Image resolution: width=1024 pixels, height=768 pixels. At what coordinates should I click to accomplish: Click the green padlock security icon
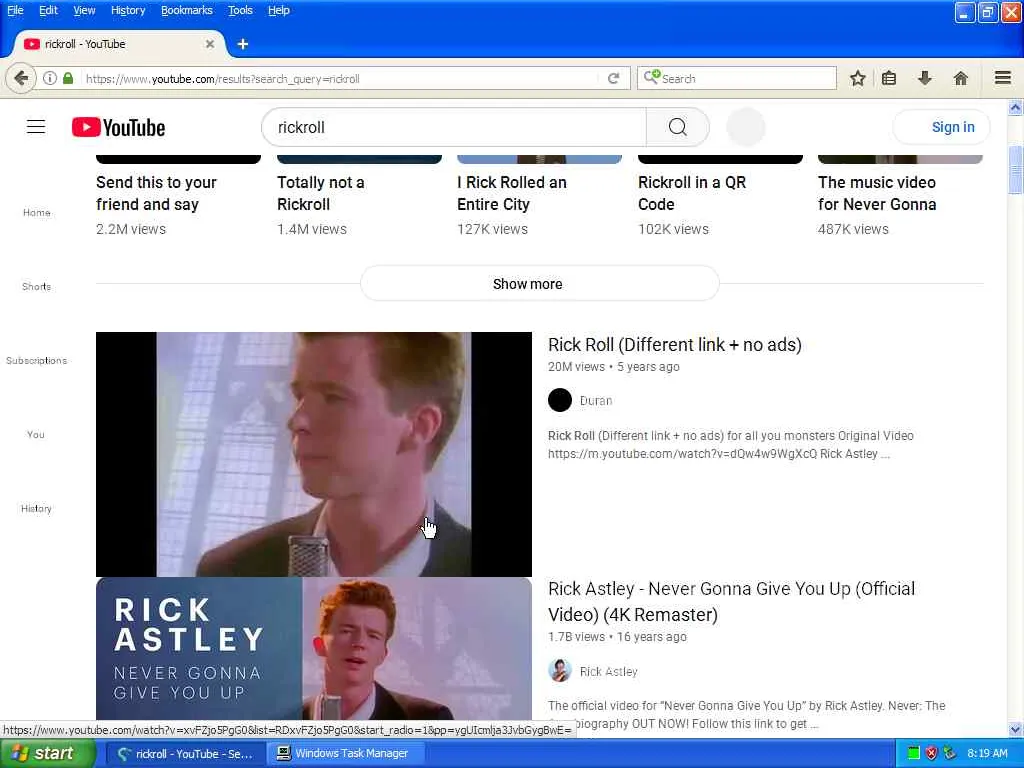(x=68, y=78)
